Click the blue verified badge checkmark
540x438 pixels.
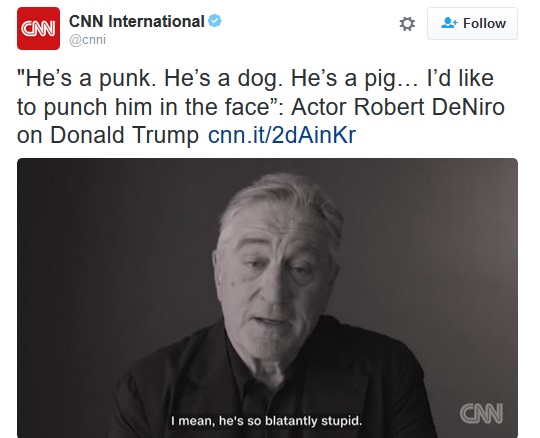(215, 21)
